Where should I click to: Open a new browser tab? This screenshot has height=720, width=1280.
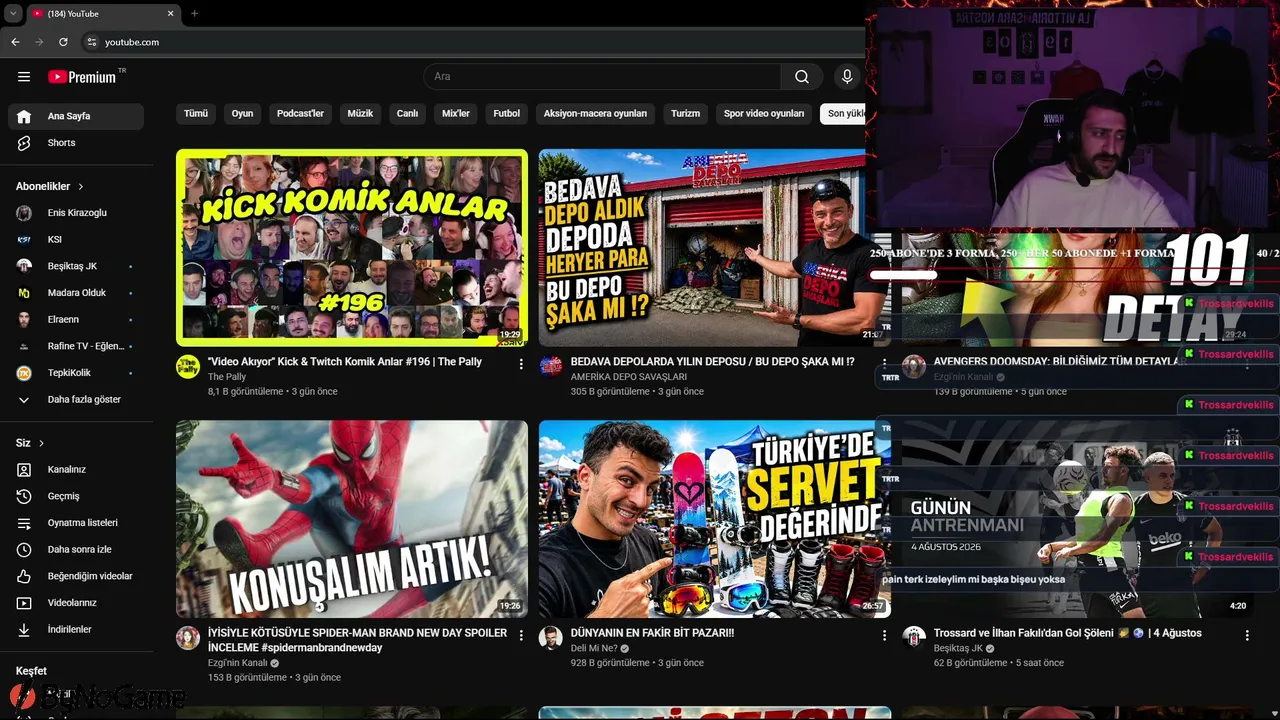point(194,13)
